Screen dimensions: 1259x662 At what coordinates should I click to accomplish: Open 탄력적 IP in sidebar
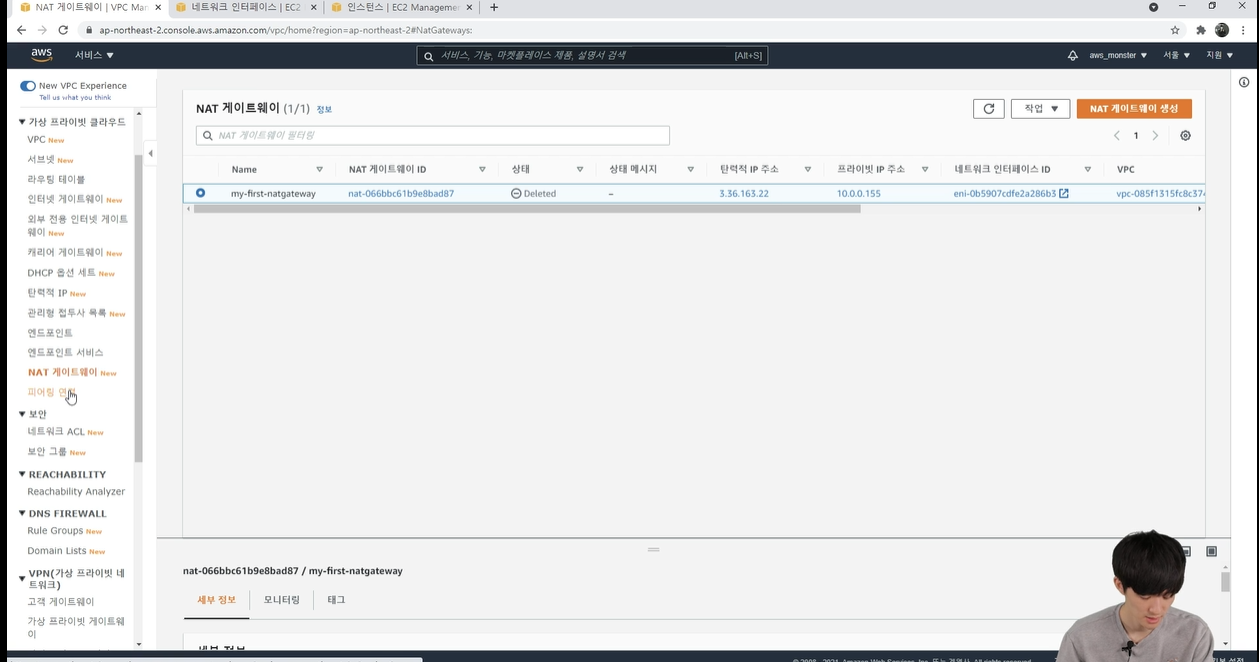click(47, 293)
